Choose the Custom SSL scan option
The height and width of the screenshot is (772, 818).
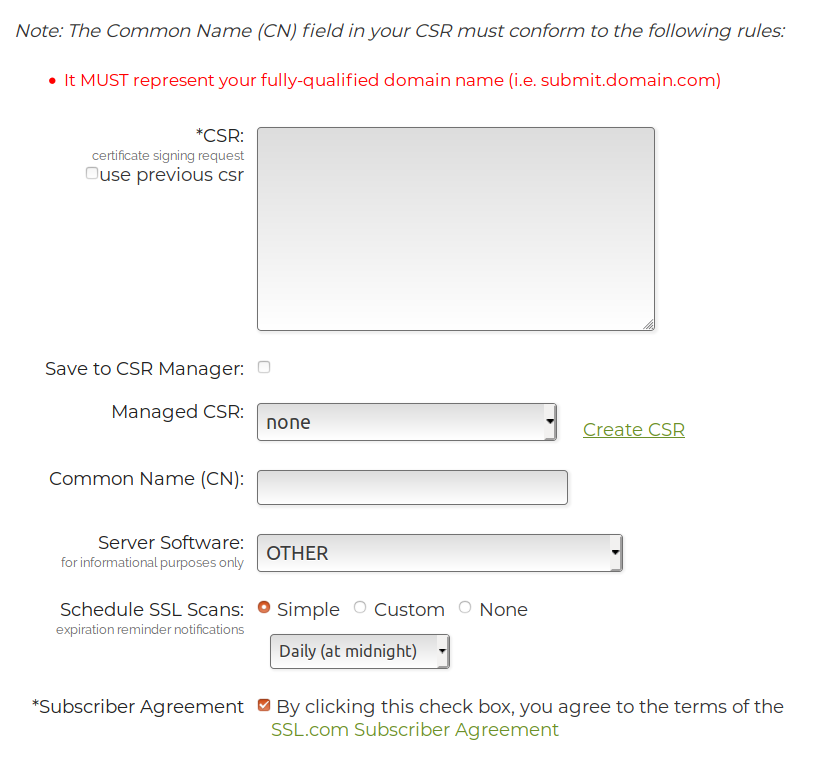point(360,607)
